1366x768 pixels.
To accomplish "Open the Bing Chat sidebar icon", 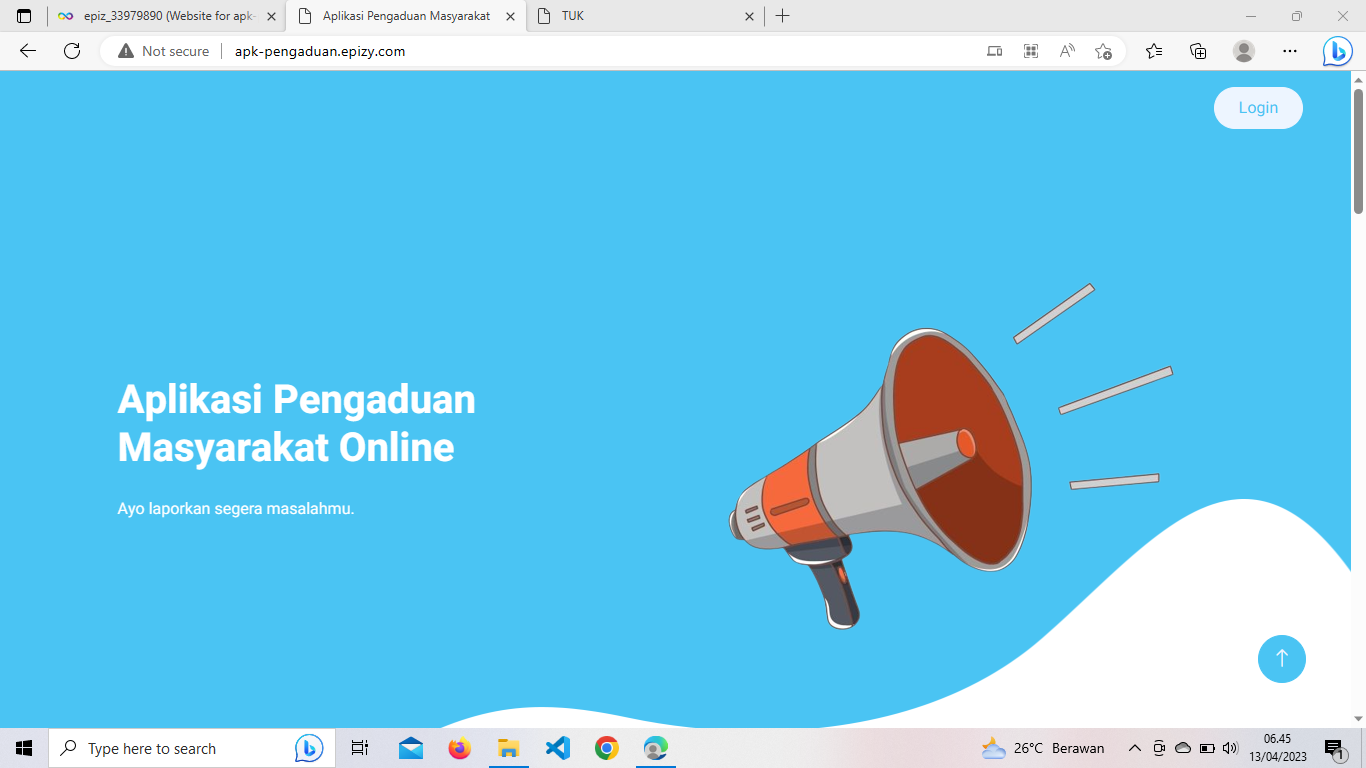I will tap(1337, 52).
